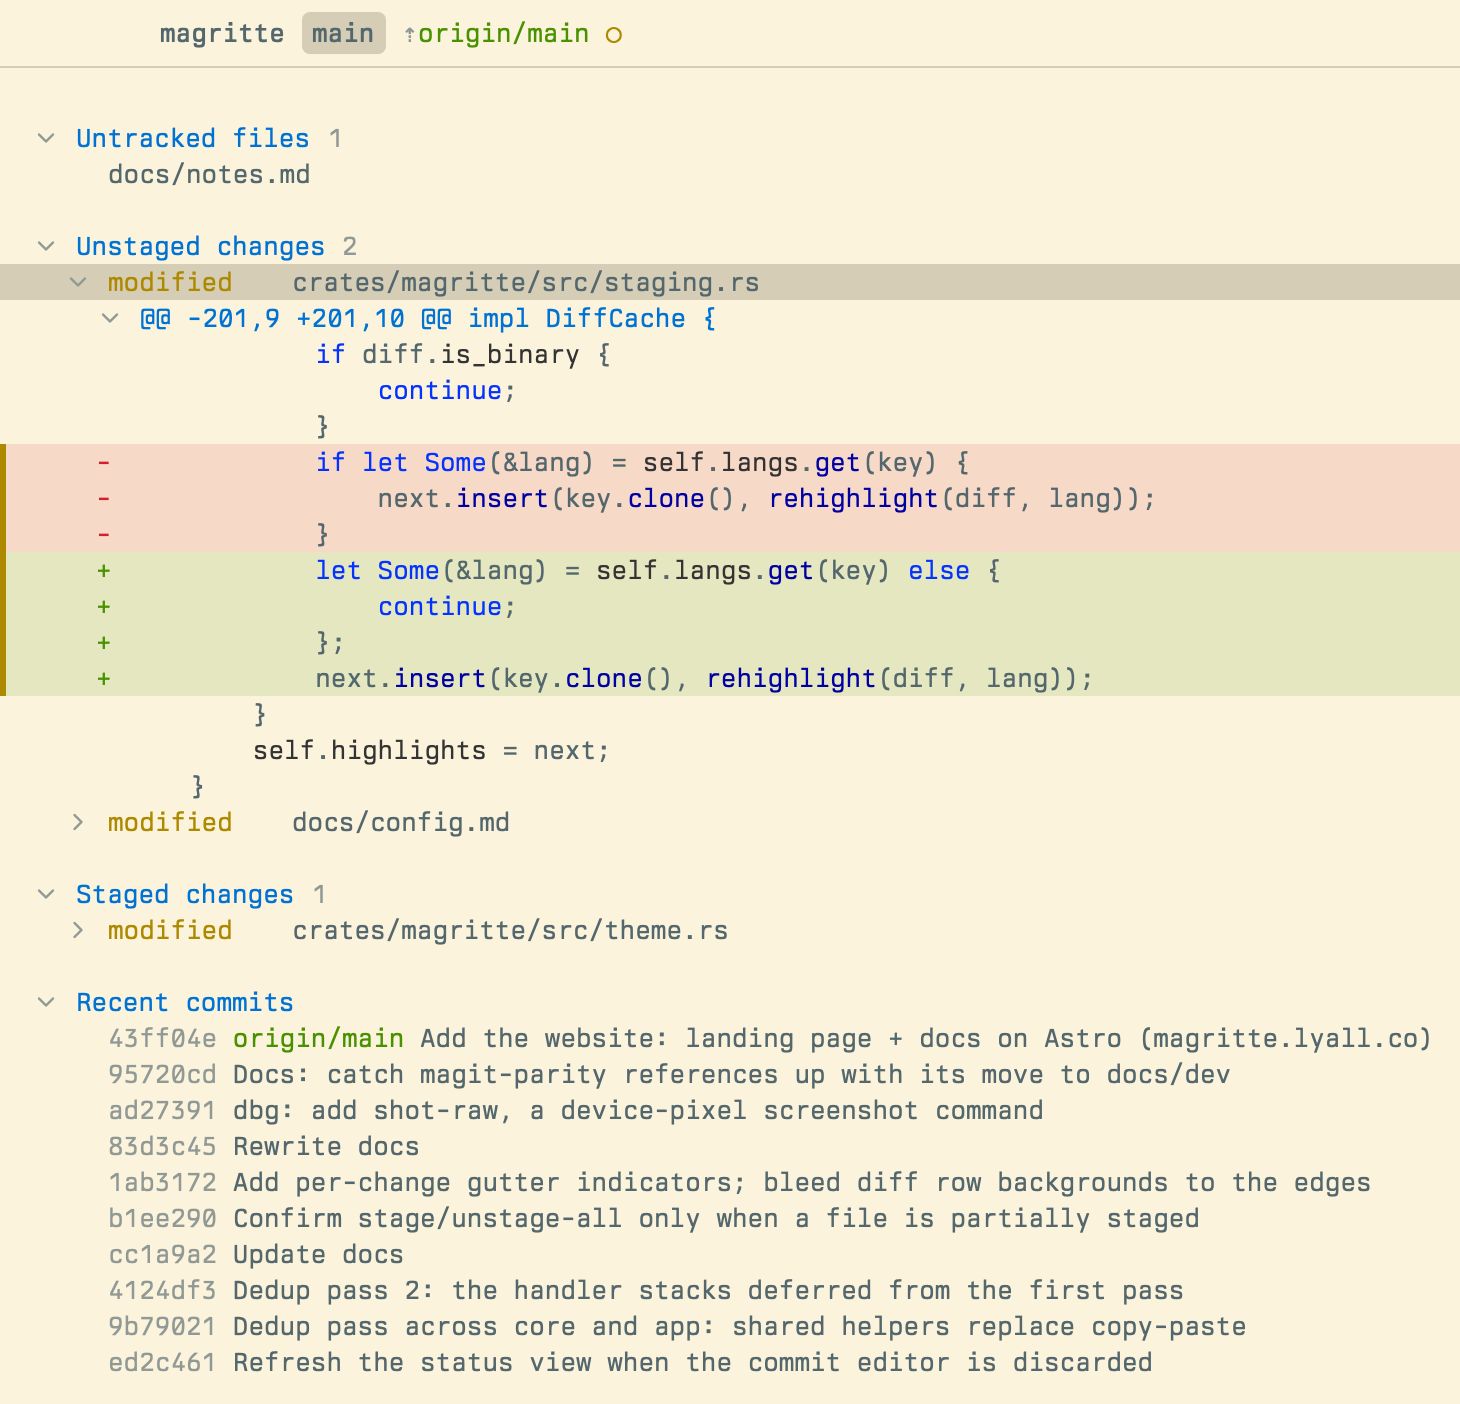Image resolution: width=1460 pixels, height=1404 pixels.
Task: Click the Untracked files count 1
Action: click(x=335, y=138)
